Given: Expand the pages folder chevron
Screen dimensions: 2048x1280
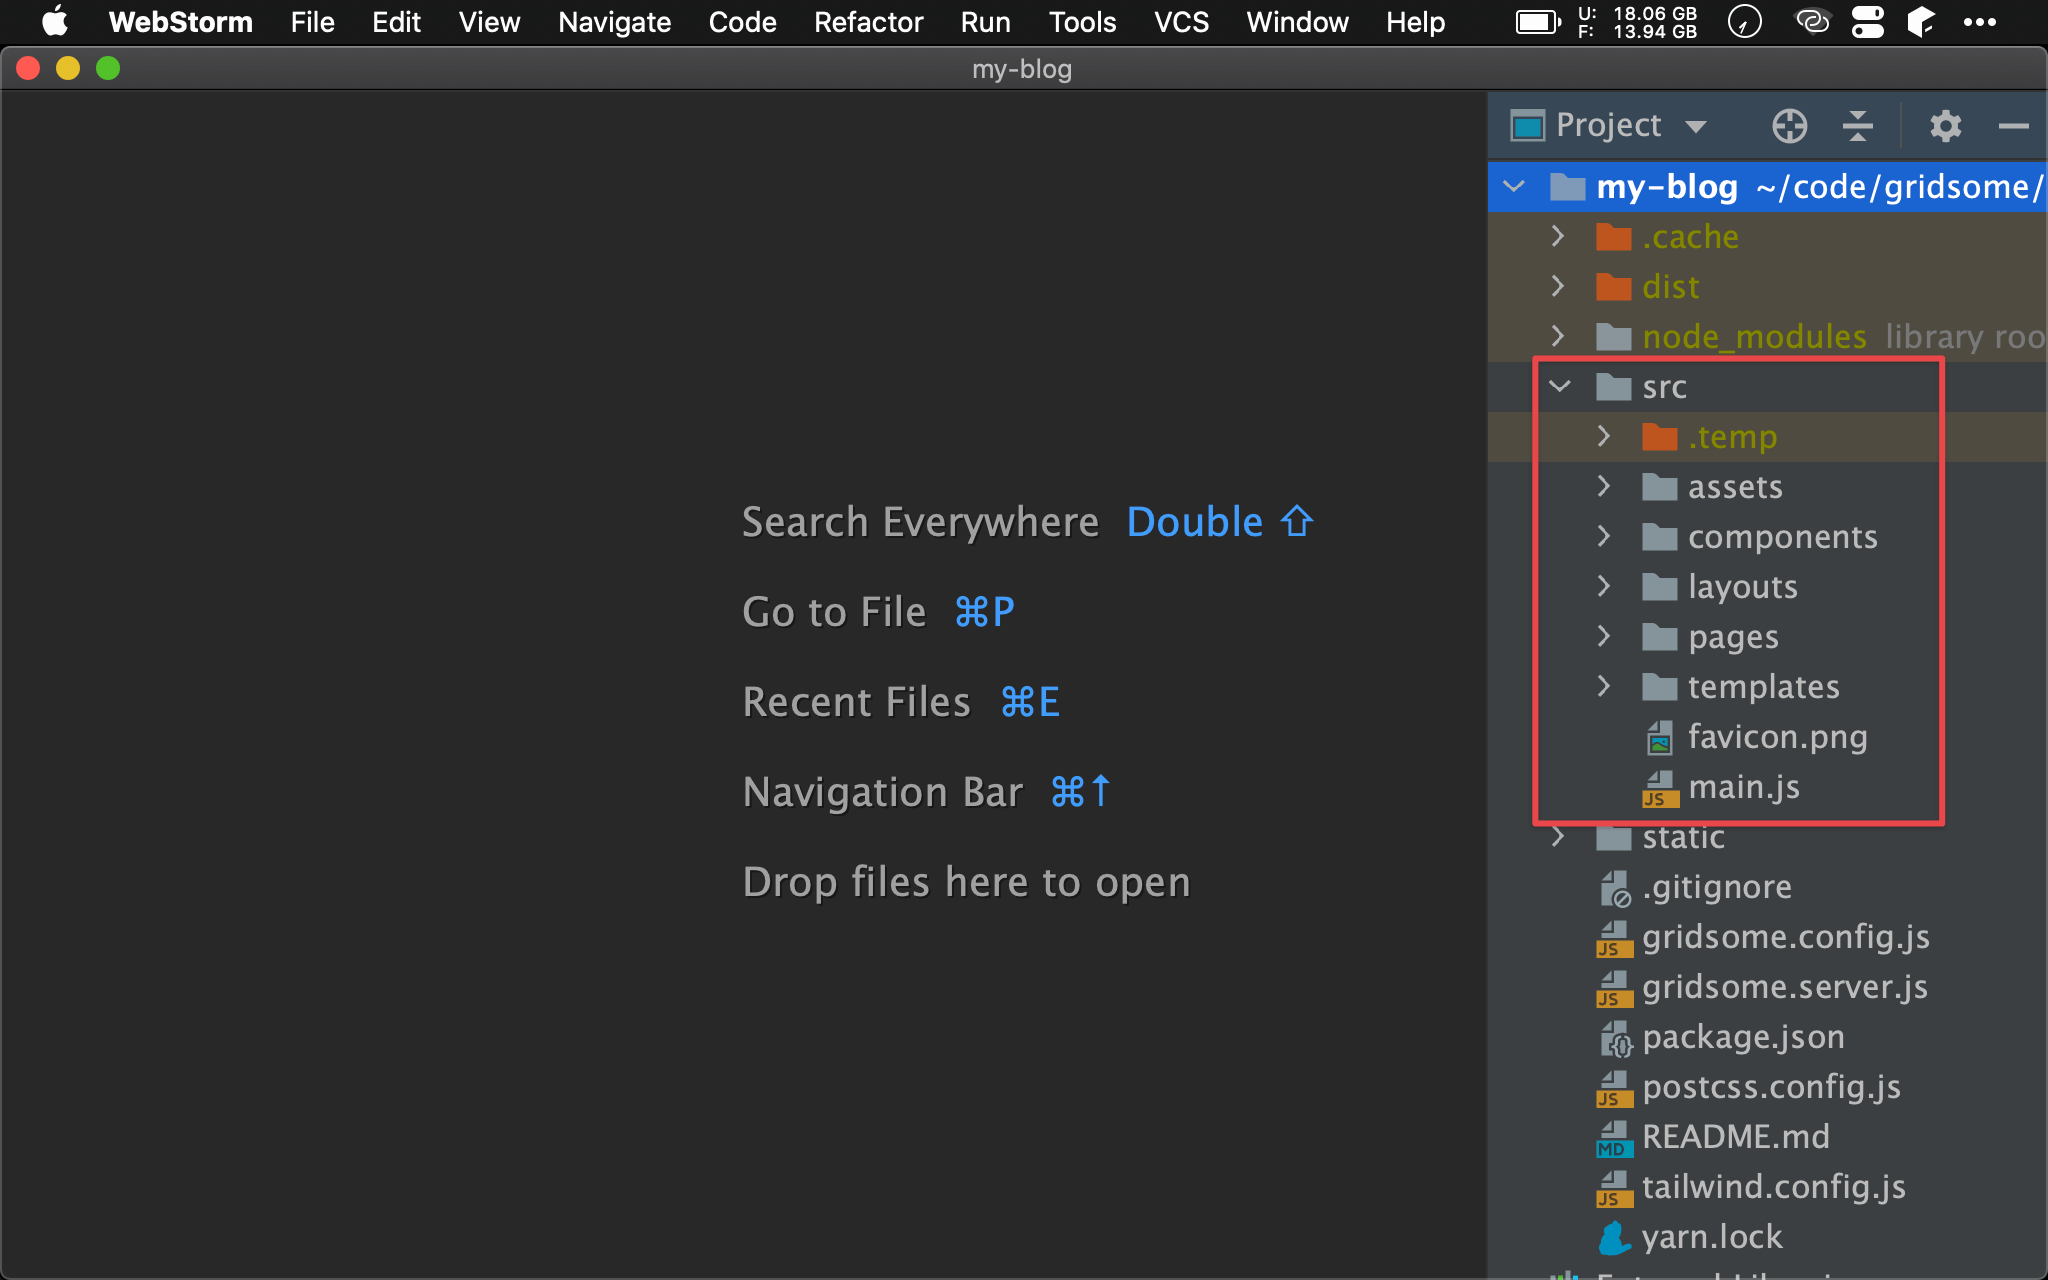Looking at the screenshot, I should (1603, 636).
